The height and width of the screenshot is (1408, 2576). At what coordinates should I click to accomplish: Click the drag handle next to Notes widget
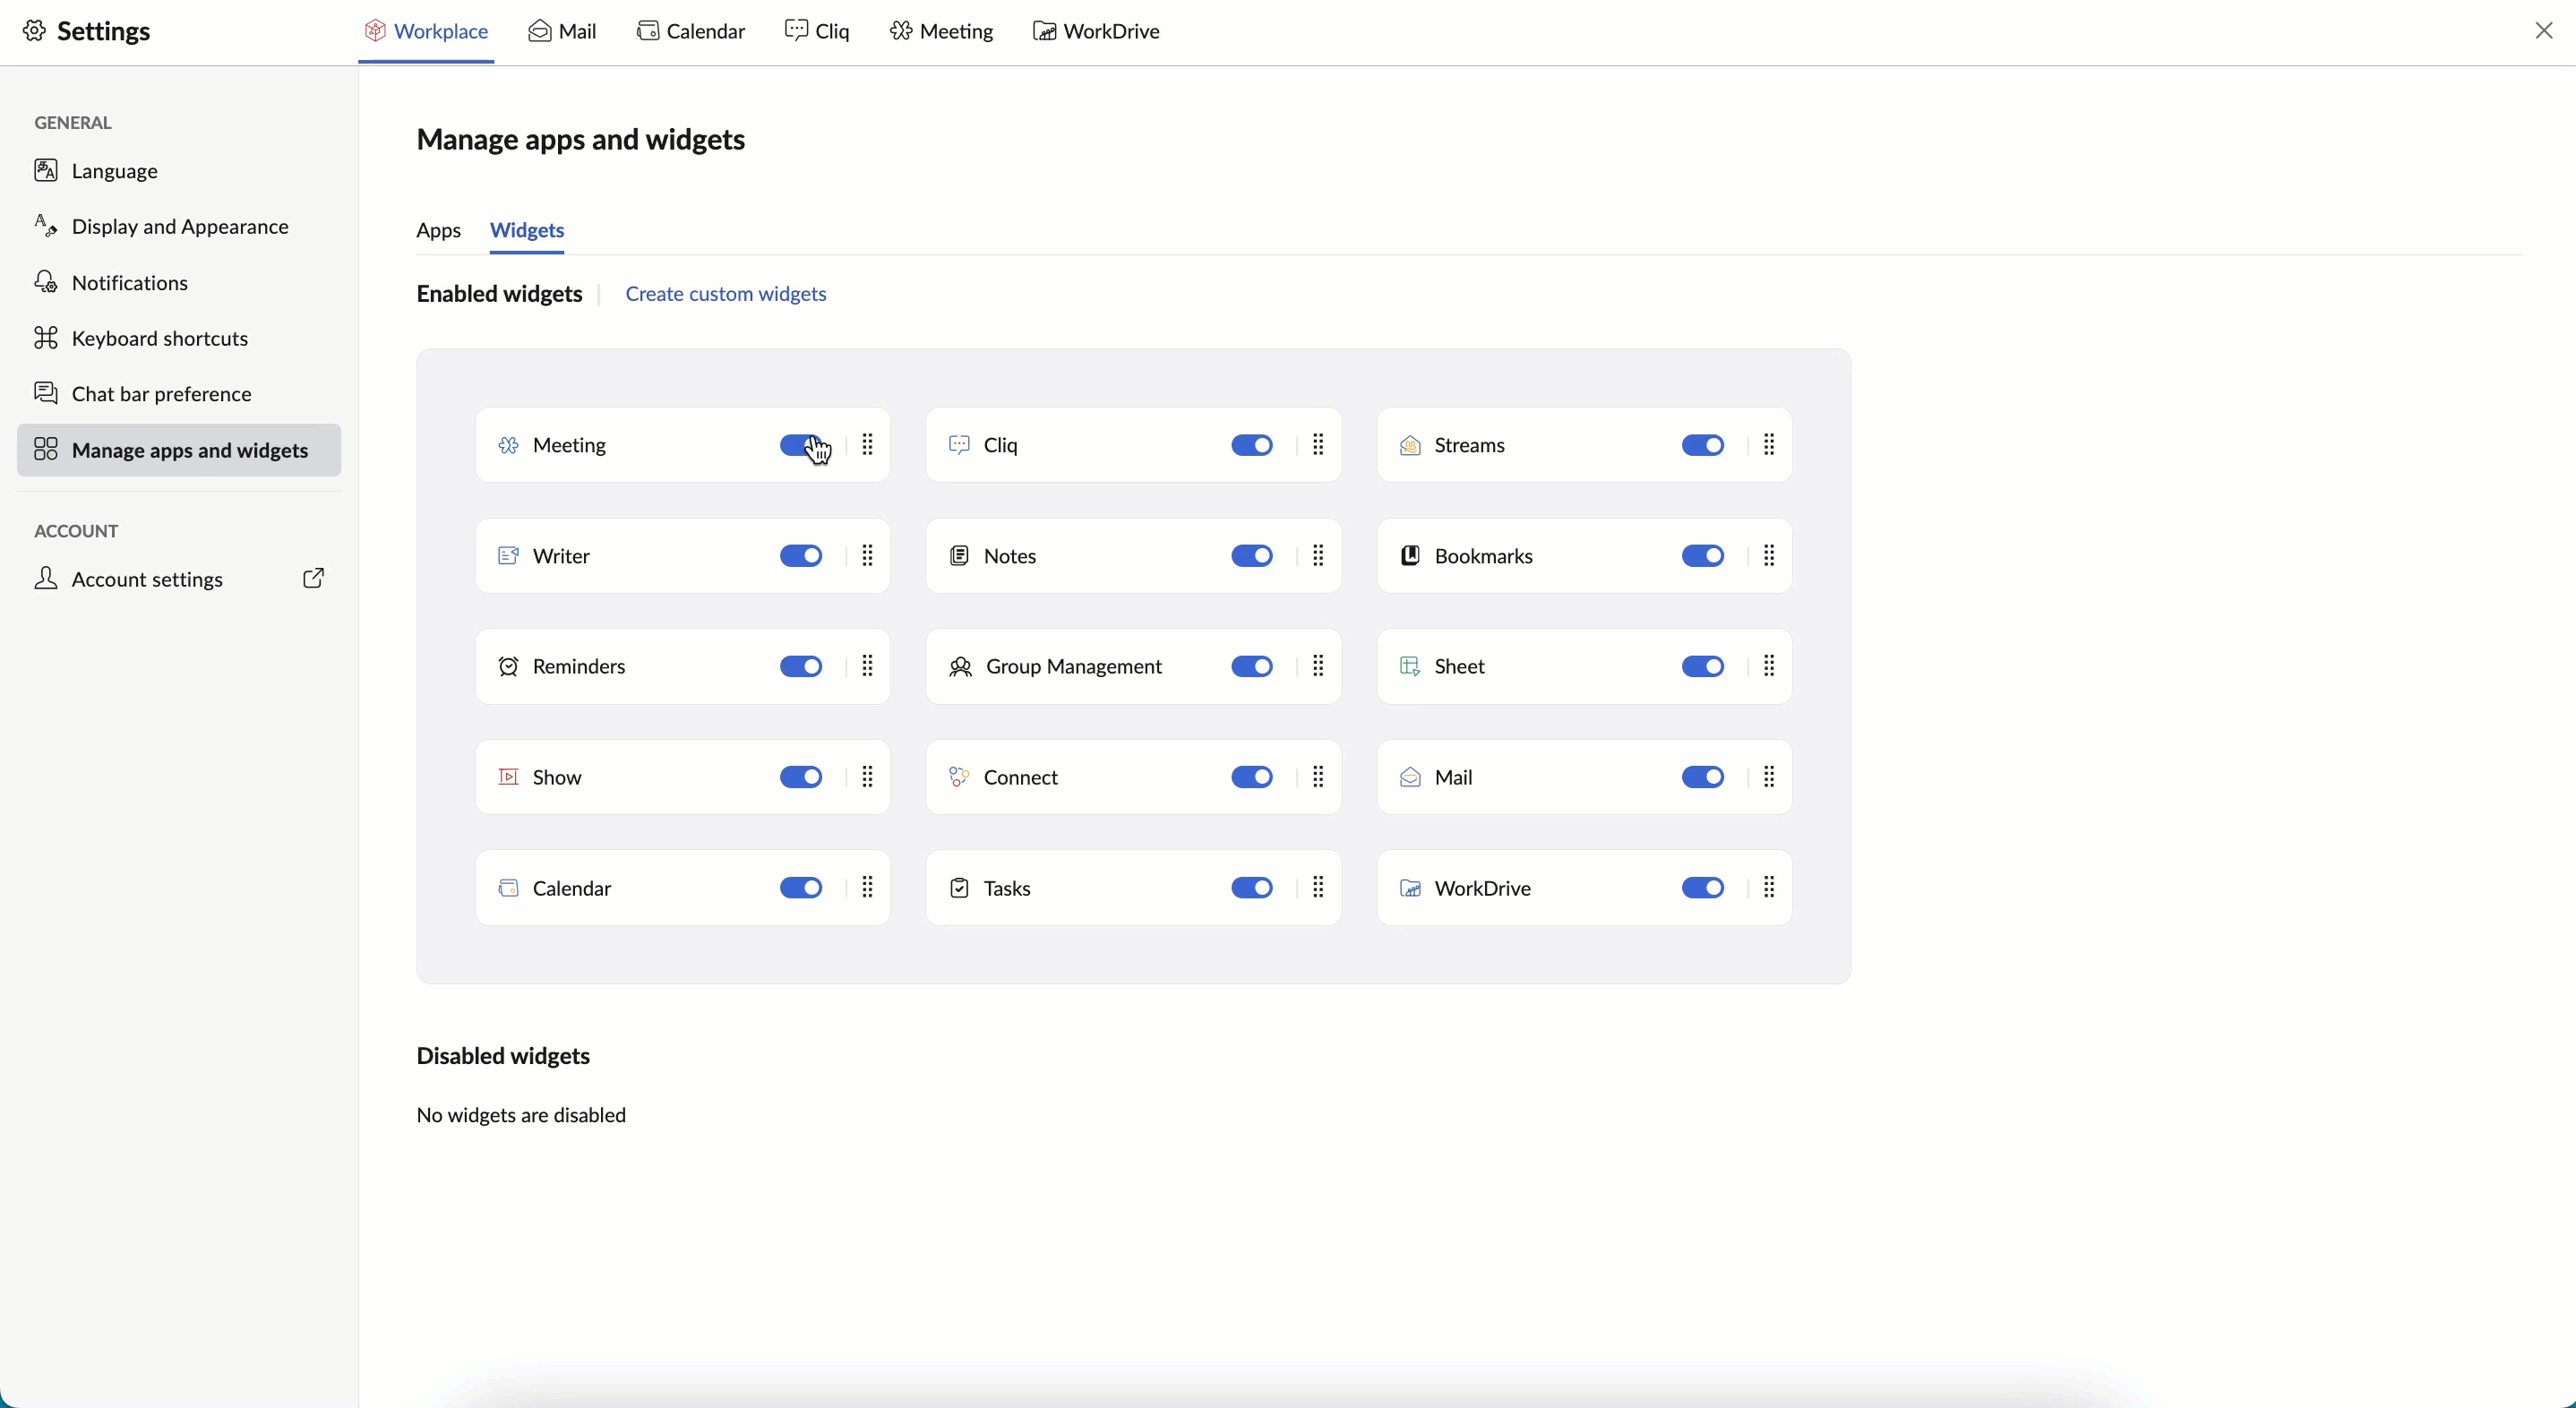click(x=1318, y=556)
